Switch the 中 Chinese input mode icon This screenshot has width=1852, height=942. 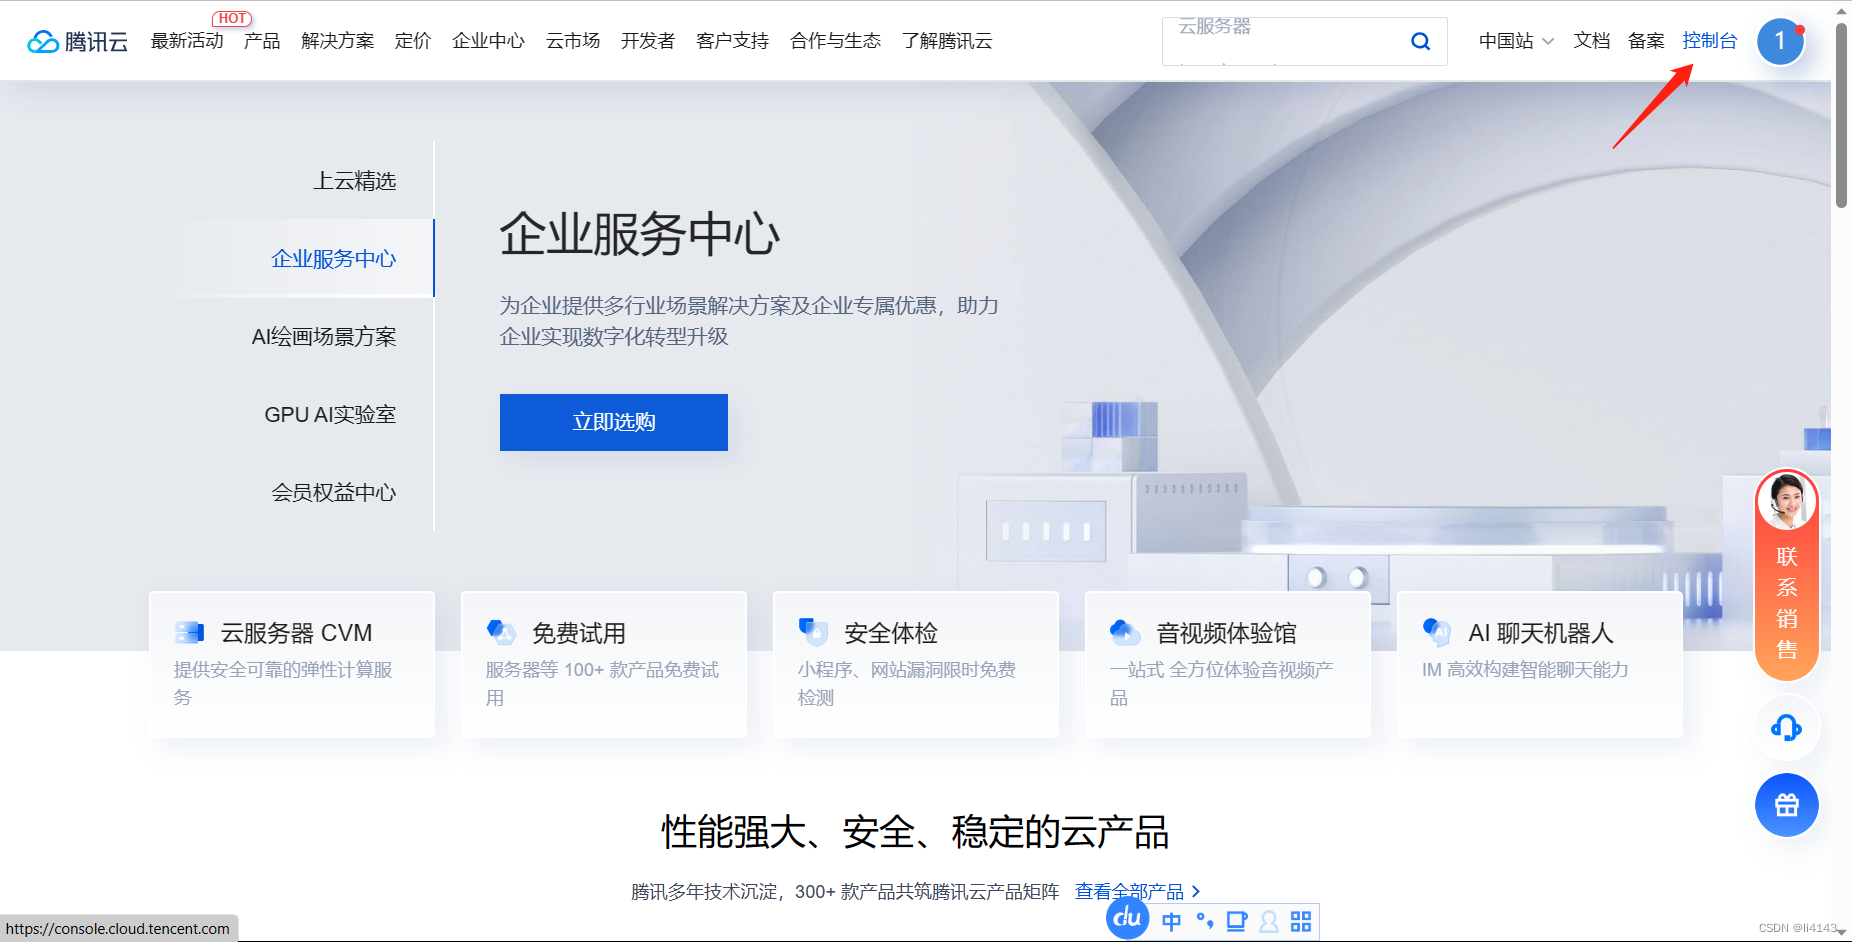point(1171,921)
